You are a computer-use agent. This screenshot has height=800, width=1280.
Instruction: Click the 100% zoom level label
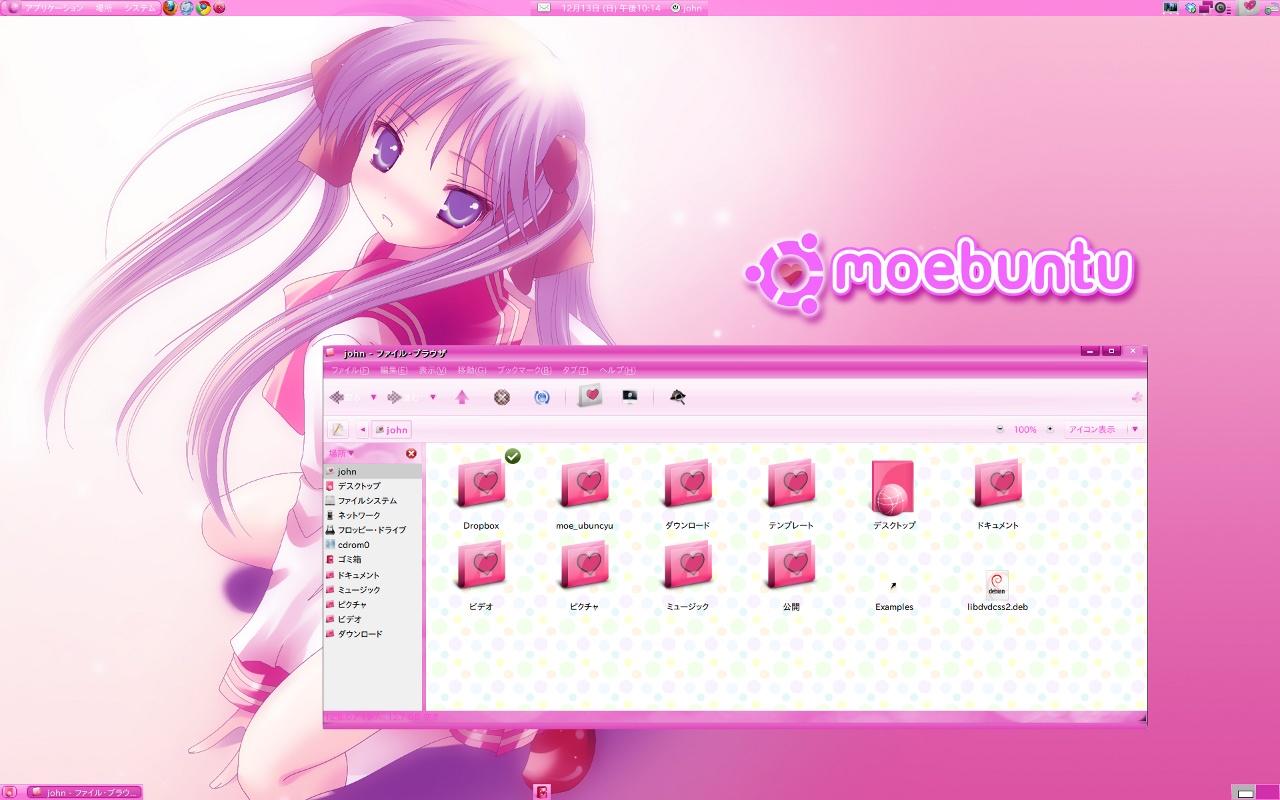click(x=1025, y=430)
